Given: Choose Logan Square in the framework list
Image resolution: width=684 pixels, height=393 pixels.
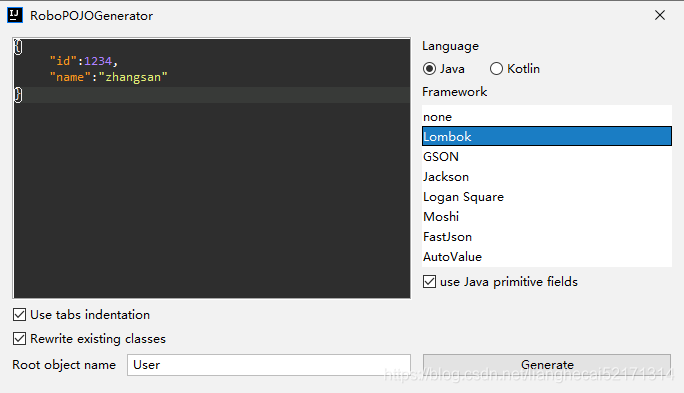Looking at the screenshot, I should coord(547,197).
